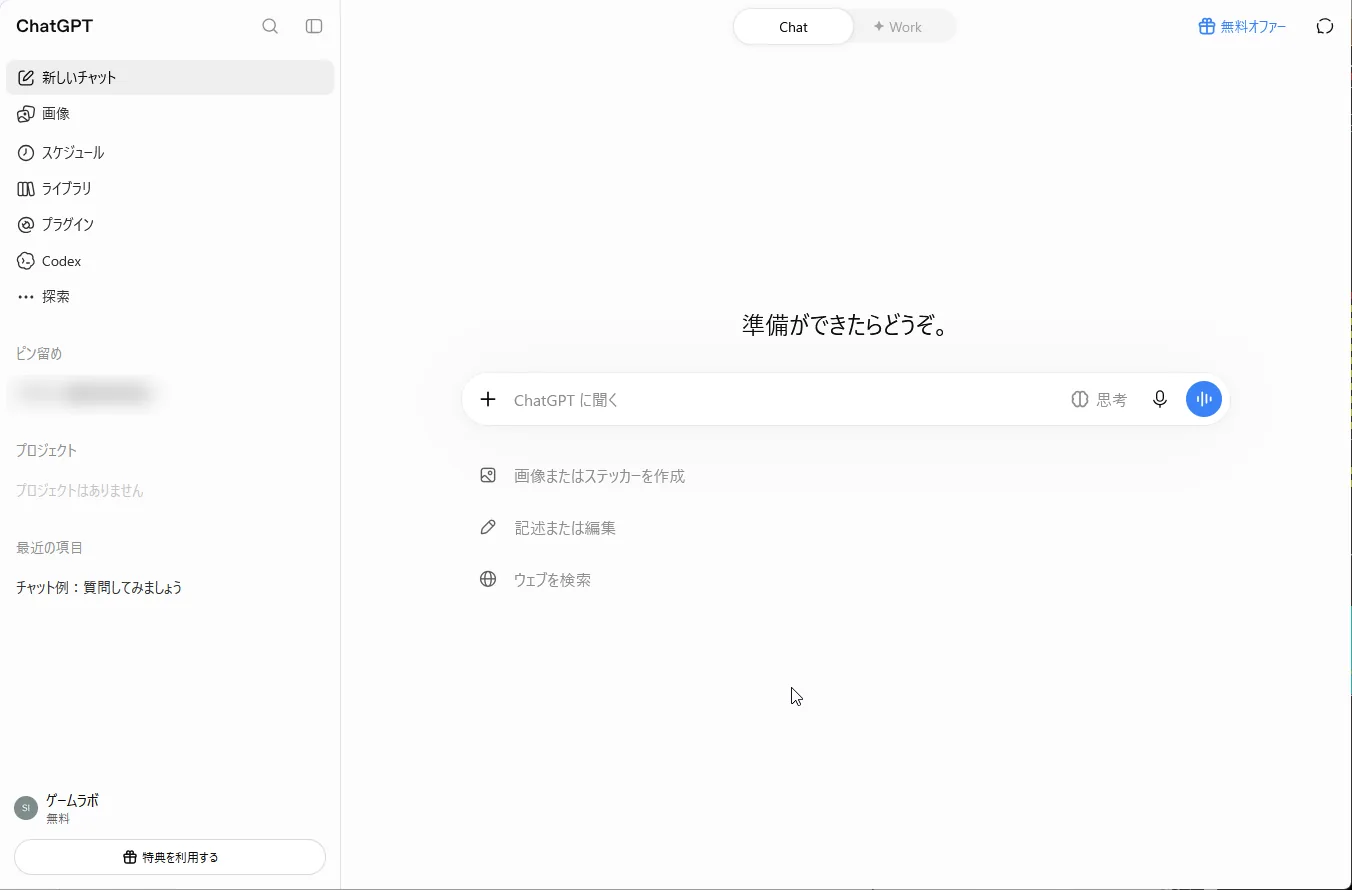Screen dimensions: 1352x890
Task: Switch to the Chat tab
Action: [x=793, y=27]
